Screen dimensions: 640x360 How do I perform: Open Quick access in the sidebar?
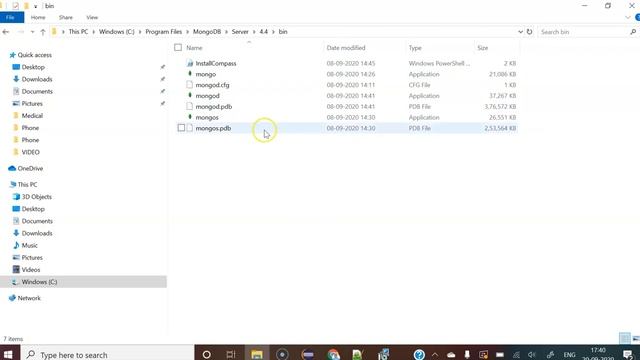point(34,55)
